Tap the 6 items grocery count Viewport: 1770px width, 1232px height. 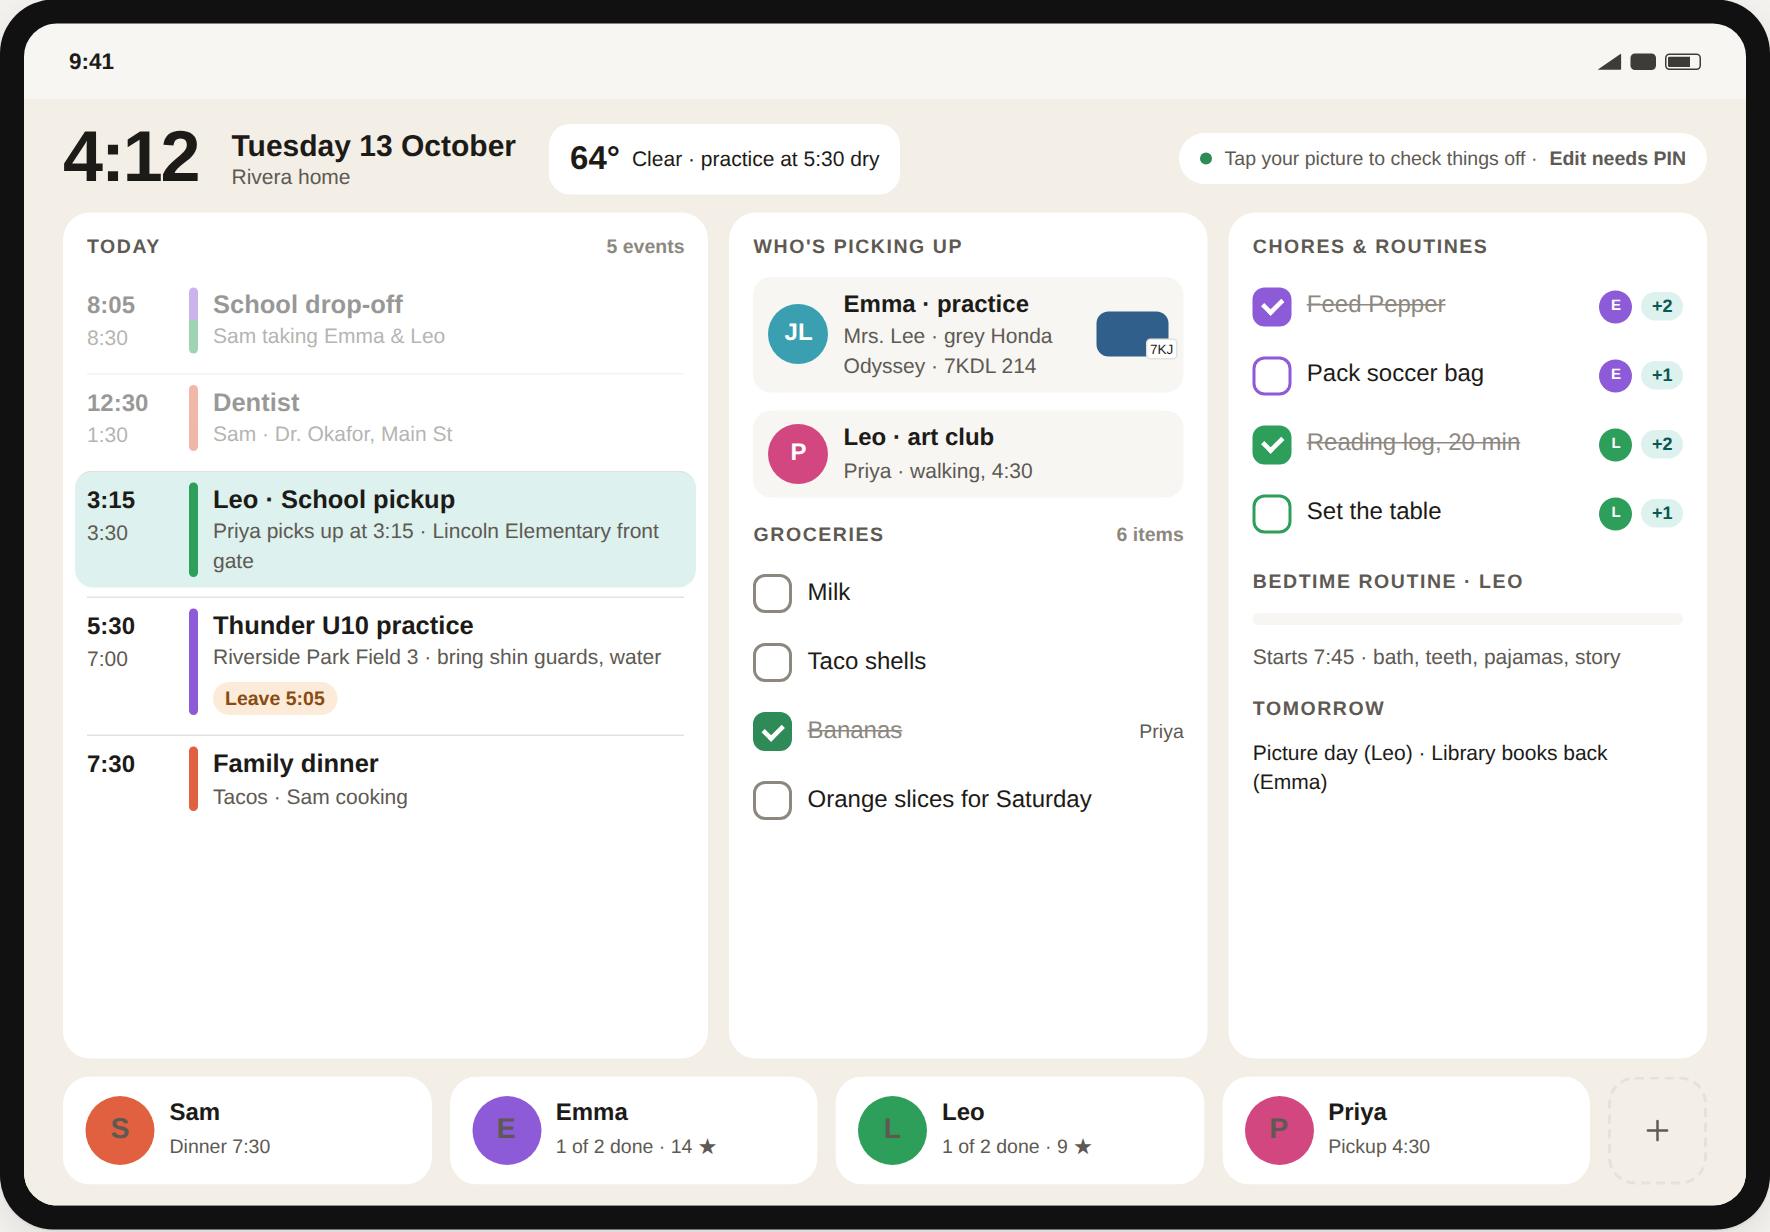[x=1149, y=534]
